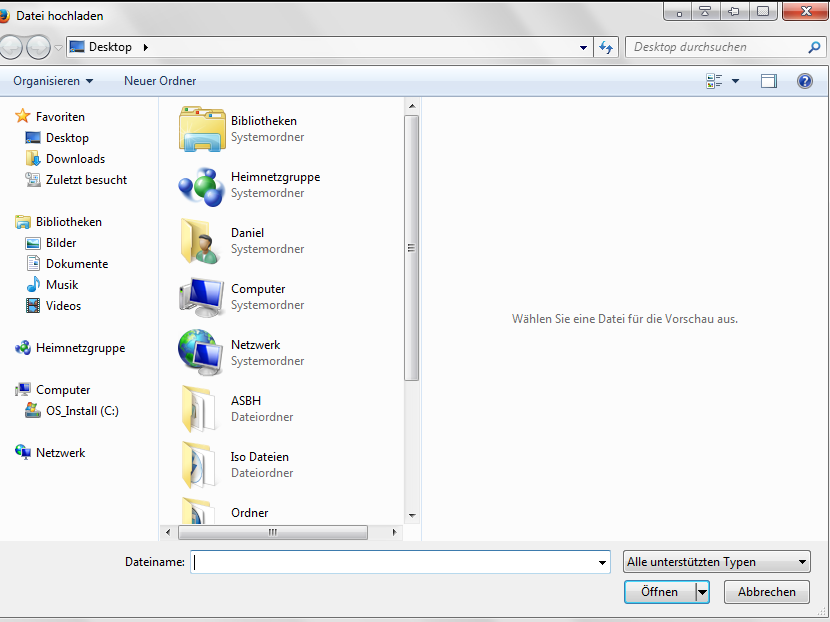Click the file list vertical scrollbar thumb
This screenshot has width=830, height=622.
coord(411,248)
